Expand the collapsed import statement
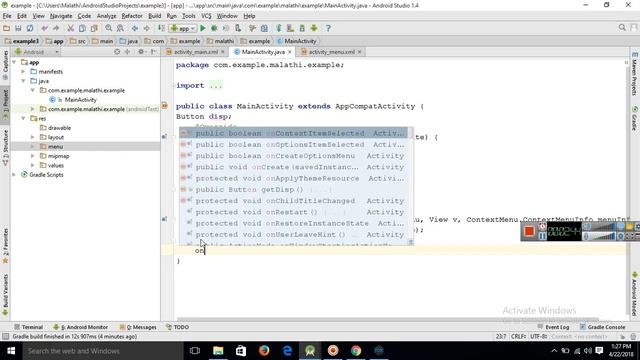 point(216,86)
